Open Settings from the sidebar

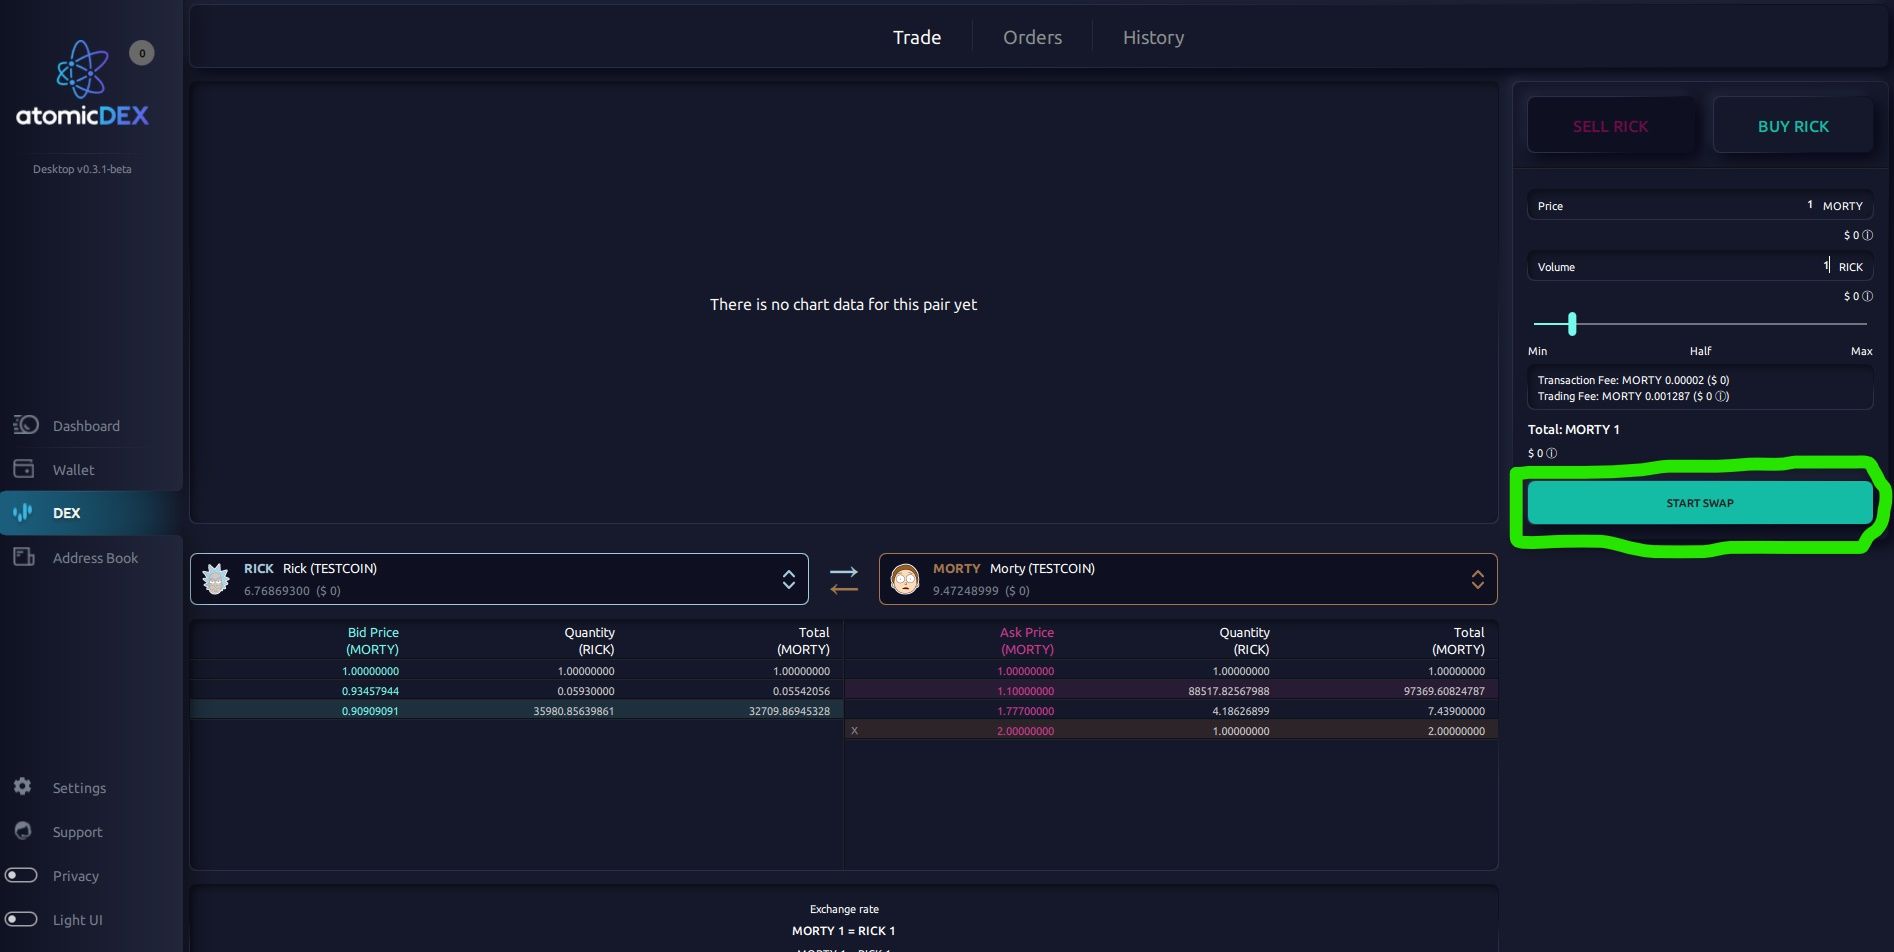coord(79,788)
